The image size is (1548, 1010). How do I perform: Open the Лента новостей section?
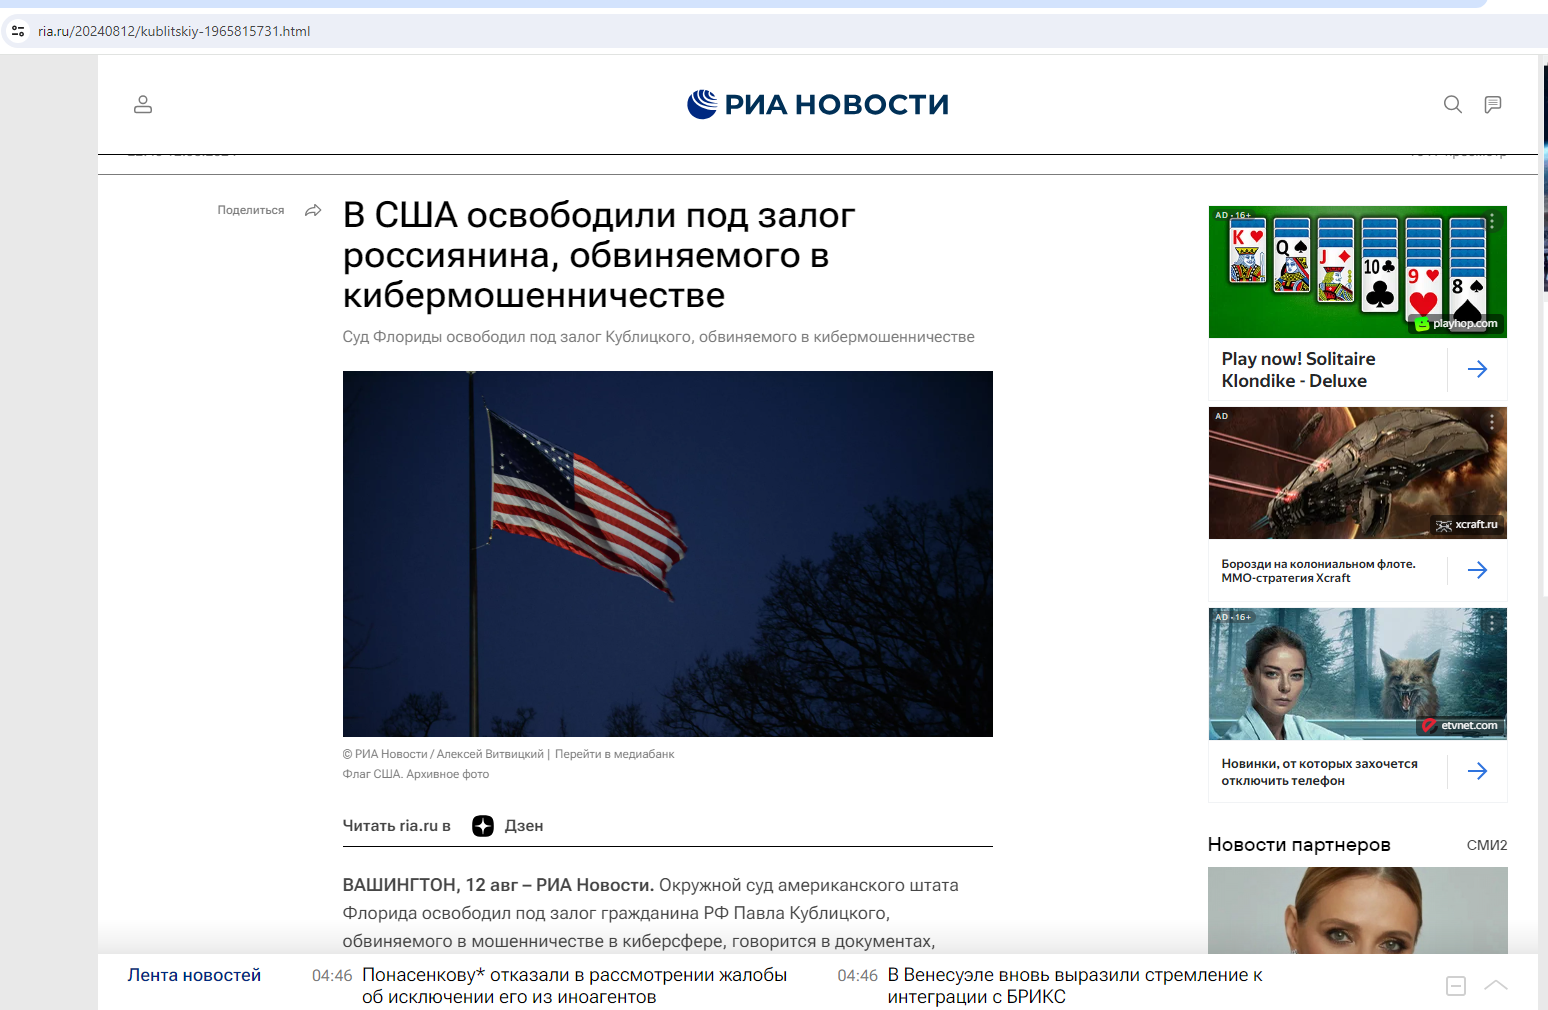click(194, 975)
